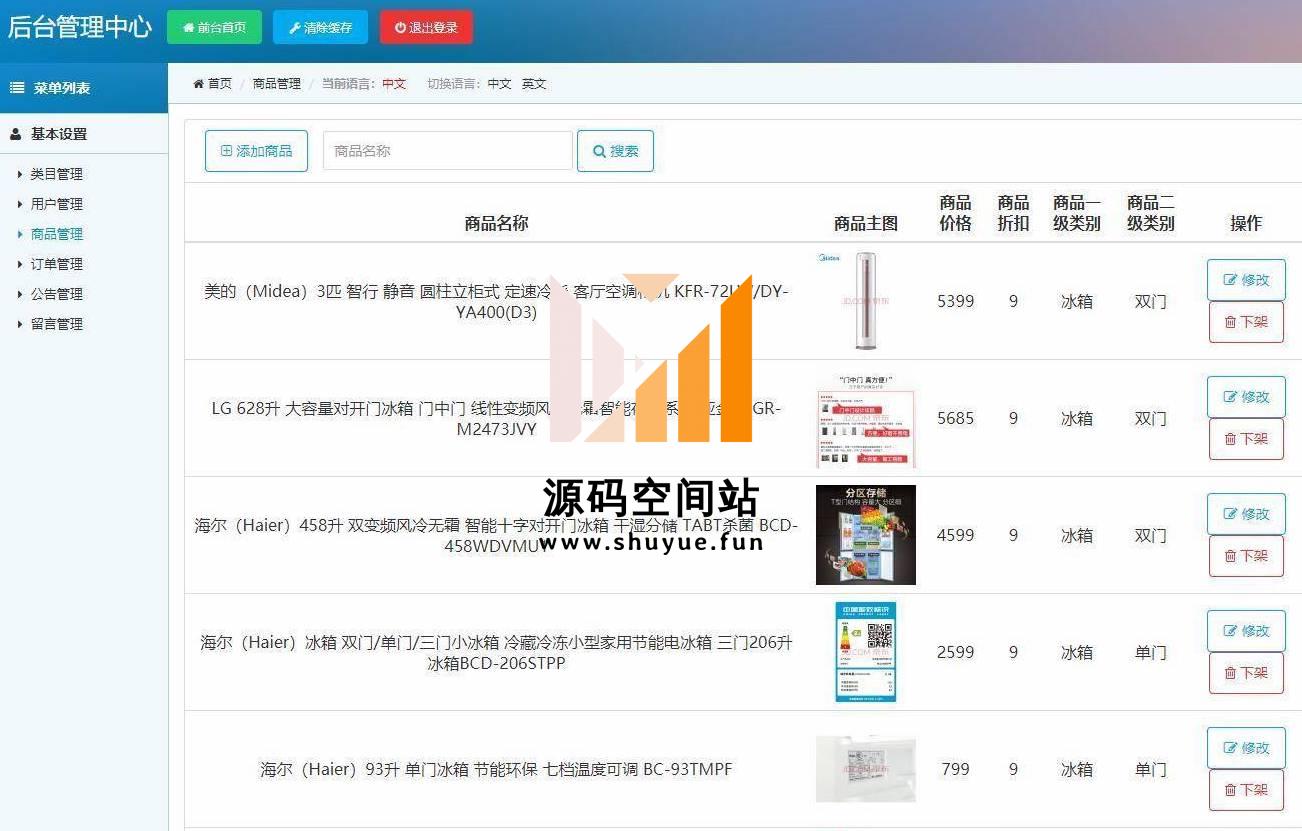This screenshot has width=1302, height=831.
Task: Click the user icon beside 基本设置
Action: 16,134
